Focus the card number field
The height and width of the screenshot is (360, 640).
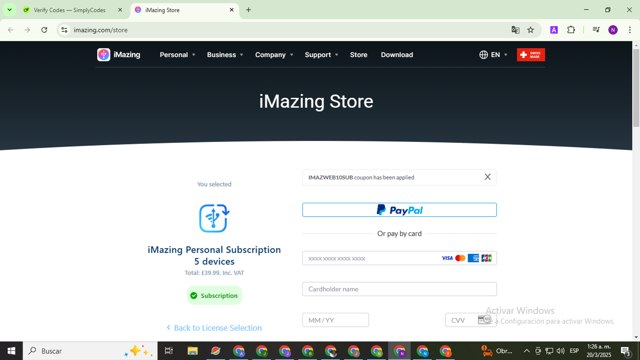tap(399, 258)
